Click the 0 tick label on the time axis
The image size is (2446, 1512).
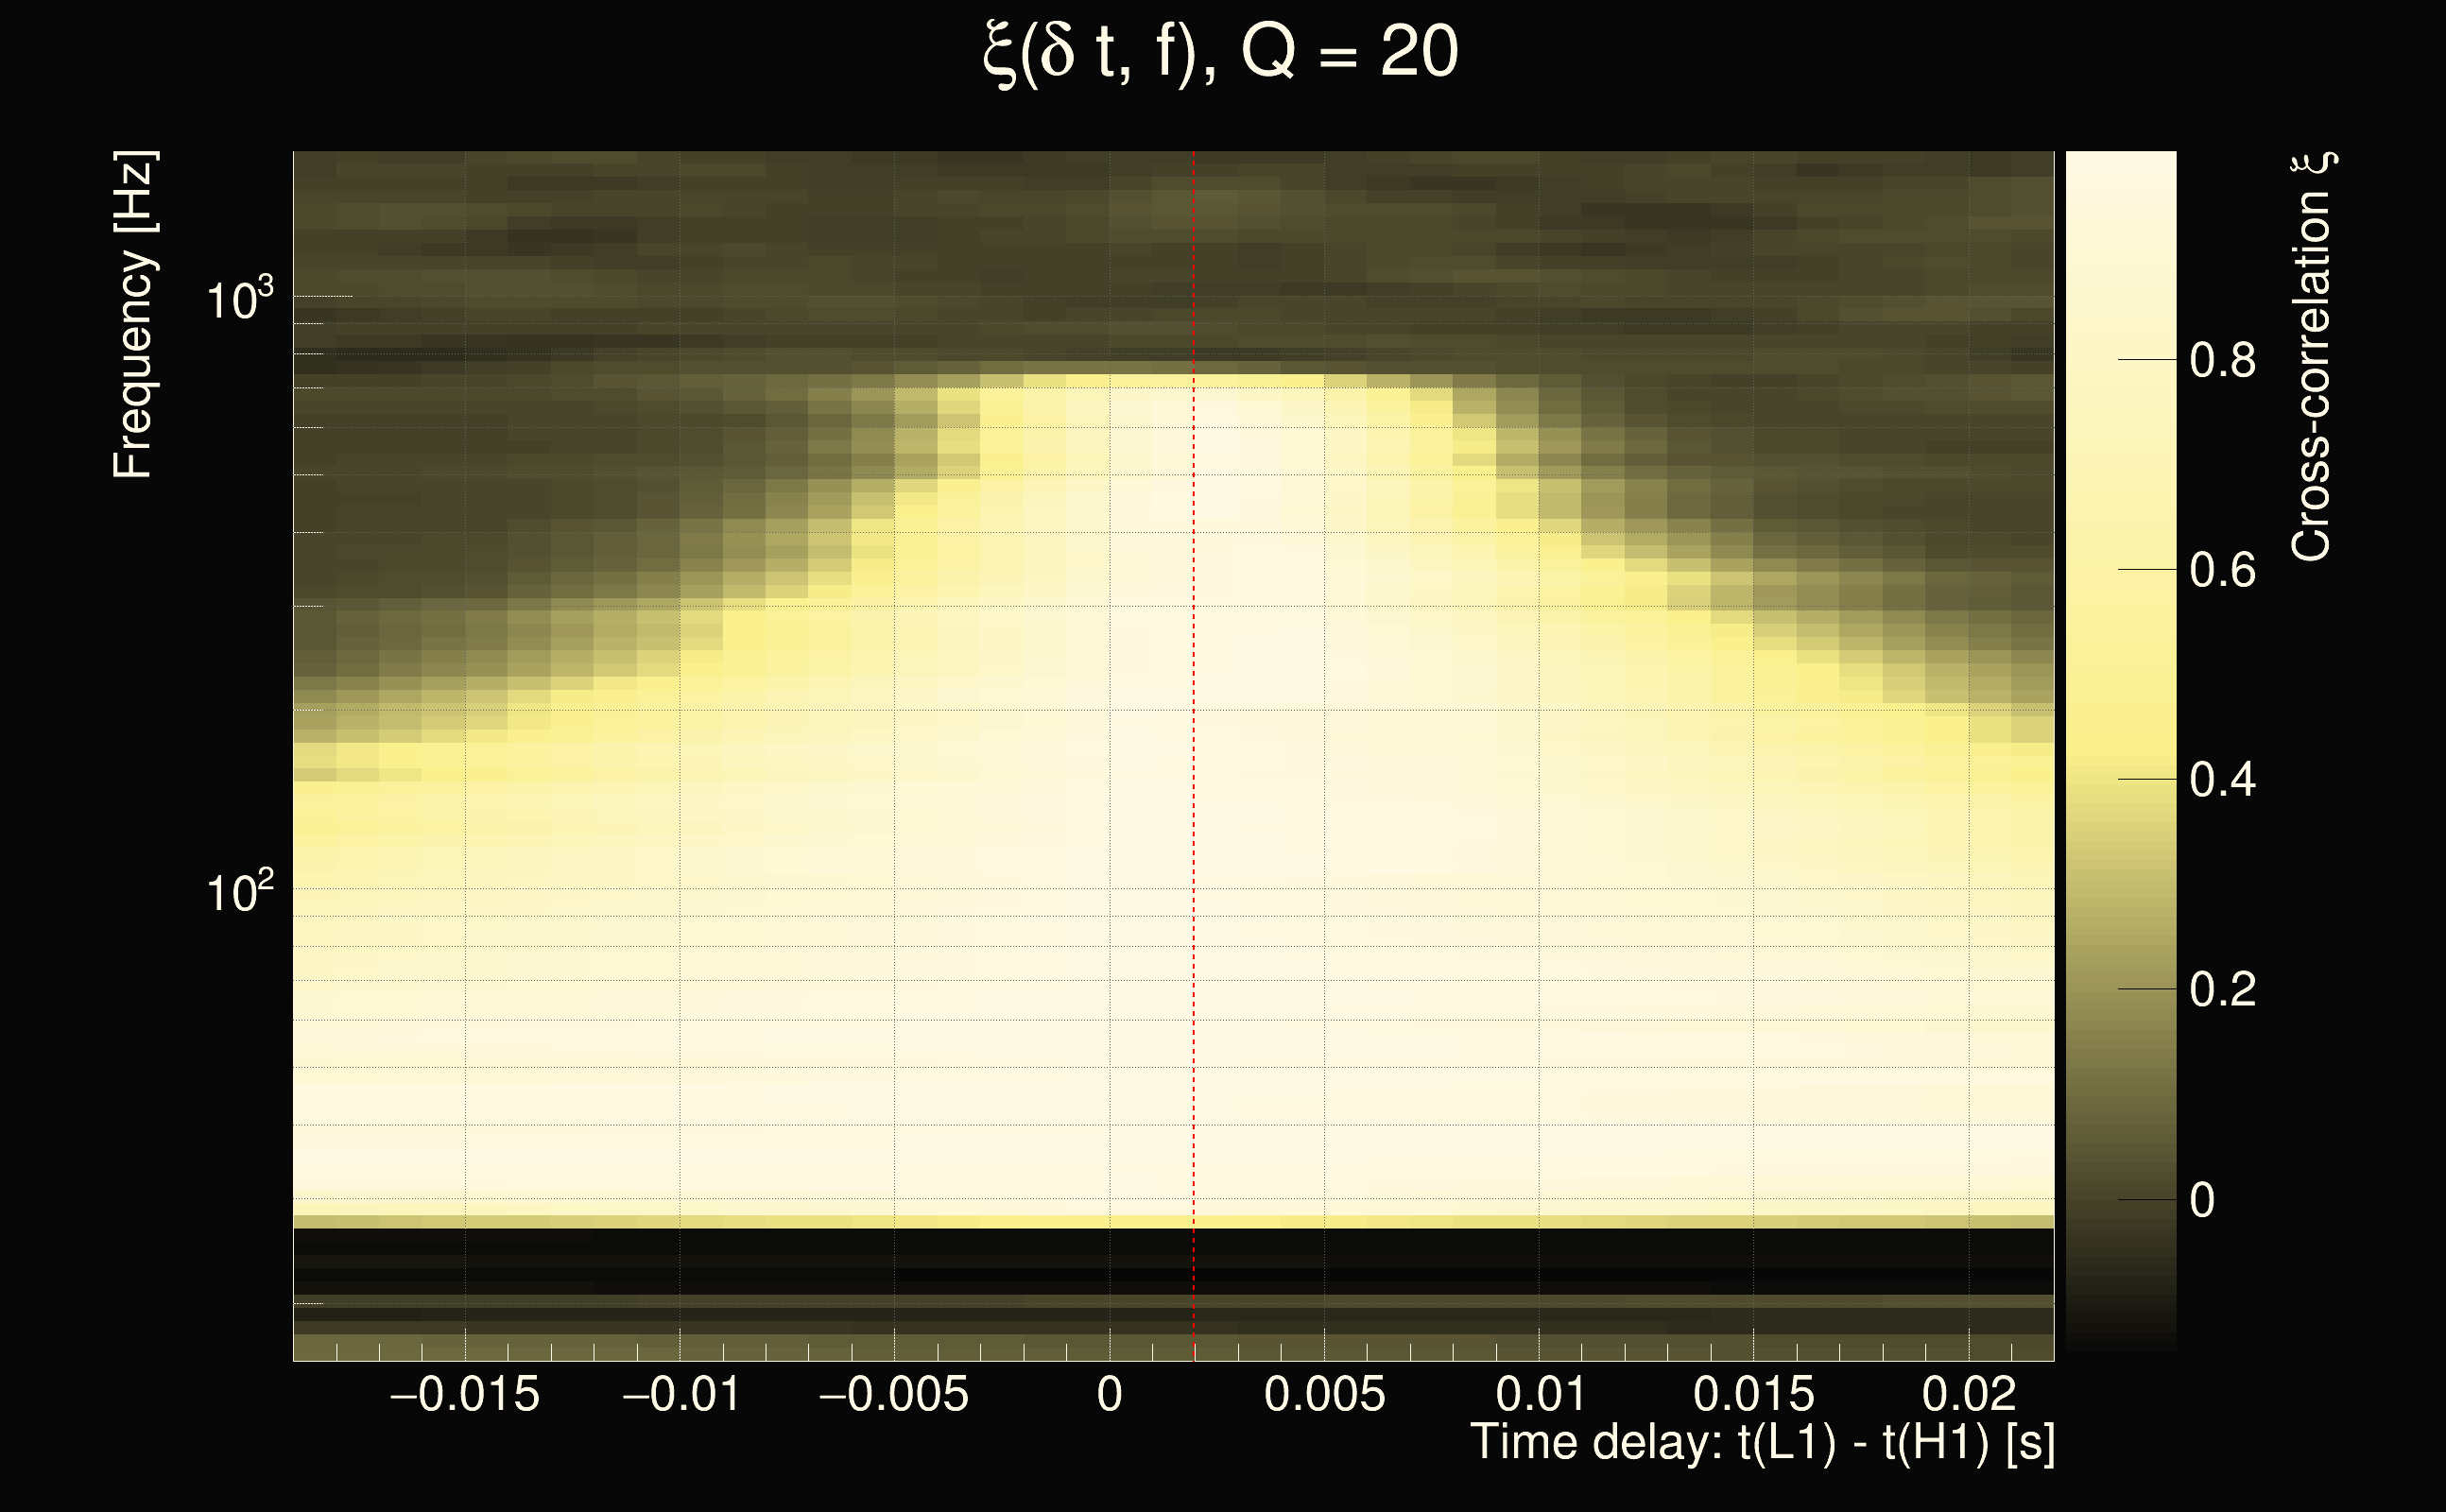(x=1109, y=1395)
